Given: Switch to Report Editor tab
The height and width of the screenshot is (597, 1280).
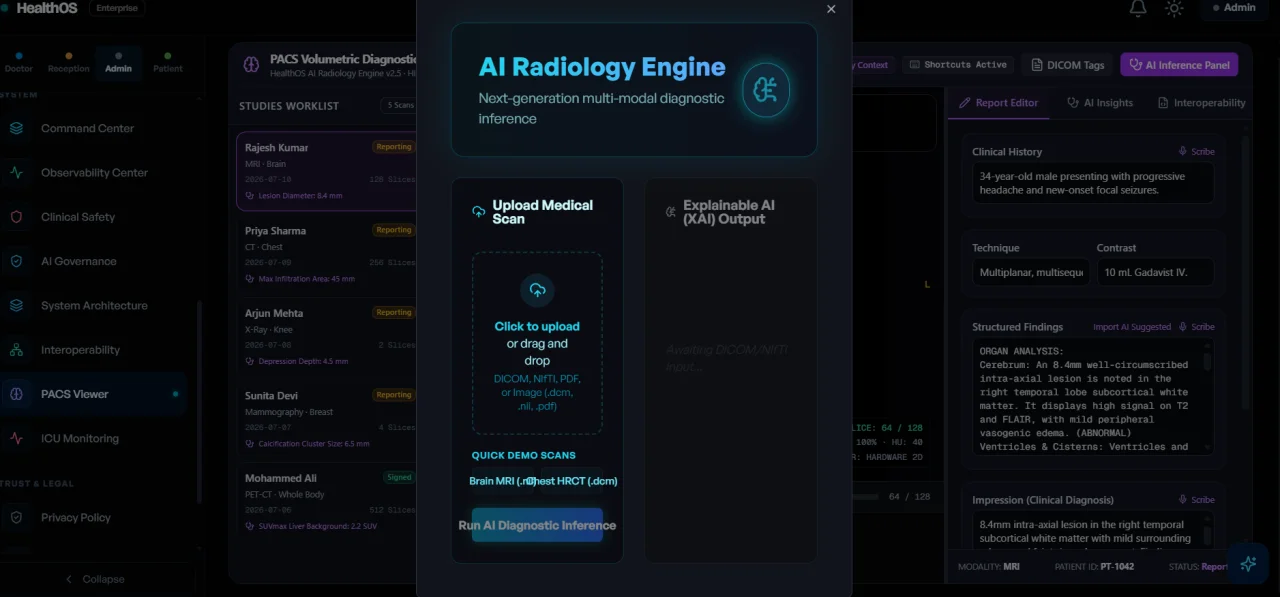Looking at the screenshot, I should [x=999, y=103].
